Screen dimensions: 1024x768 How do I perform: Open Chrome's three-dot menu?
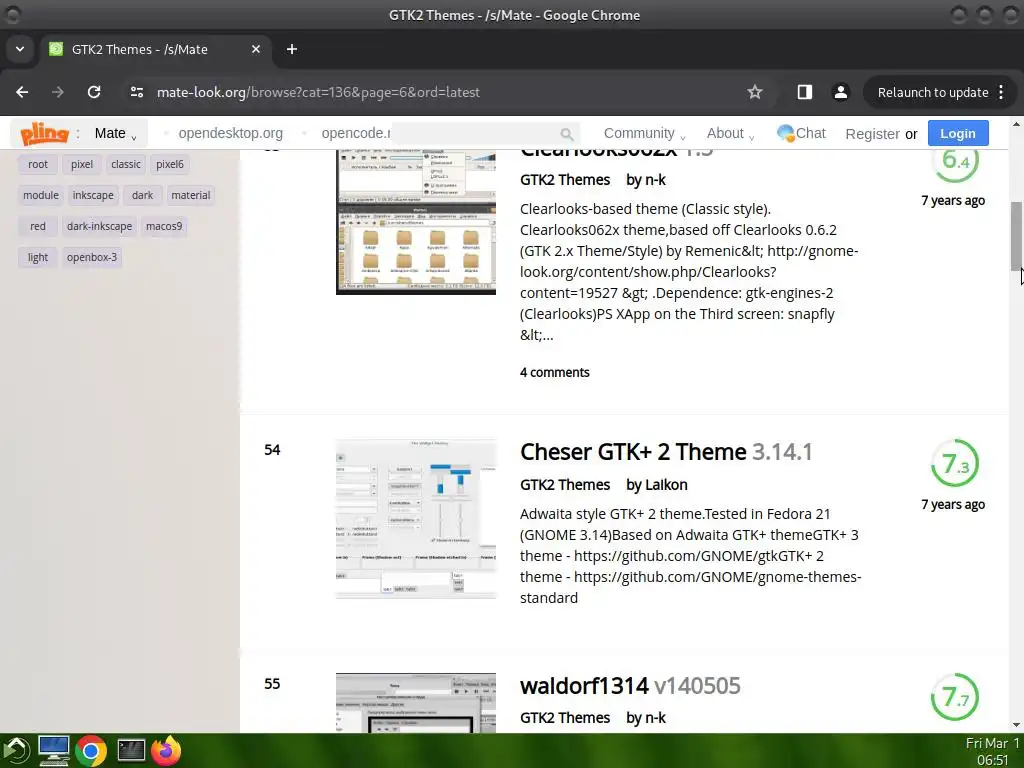click(x=1001, y=92)
